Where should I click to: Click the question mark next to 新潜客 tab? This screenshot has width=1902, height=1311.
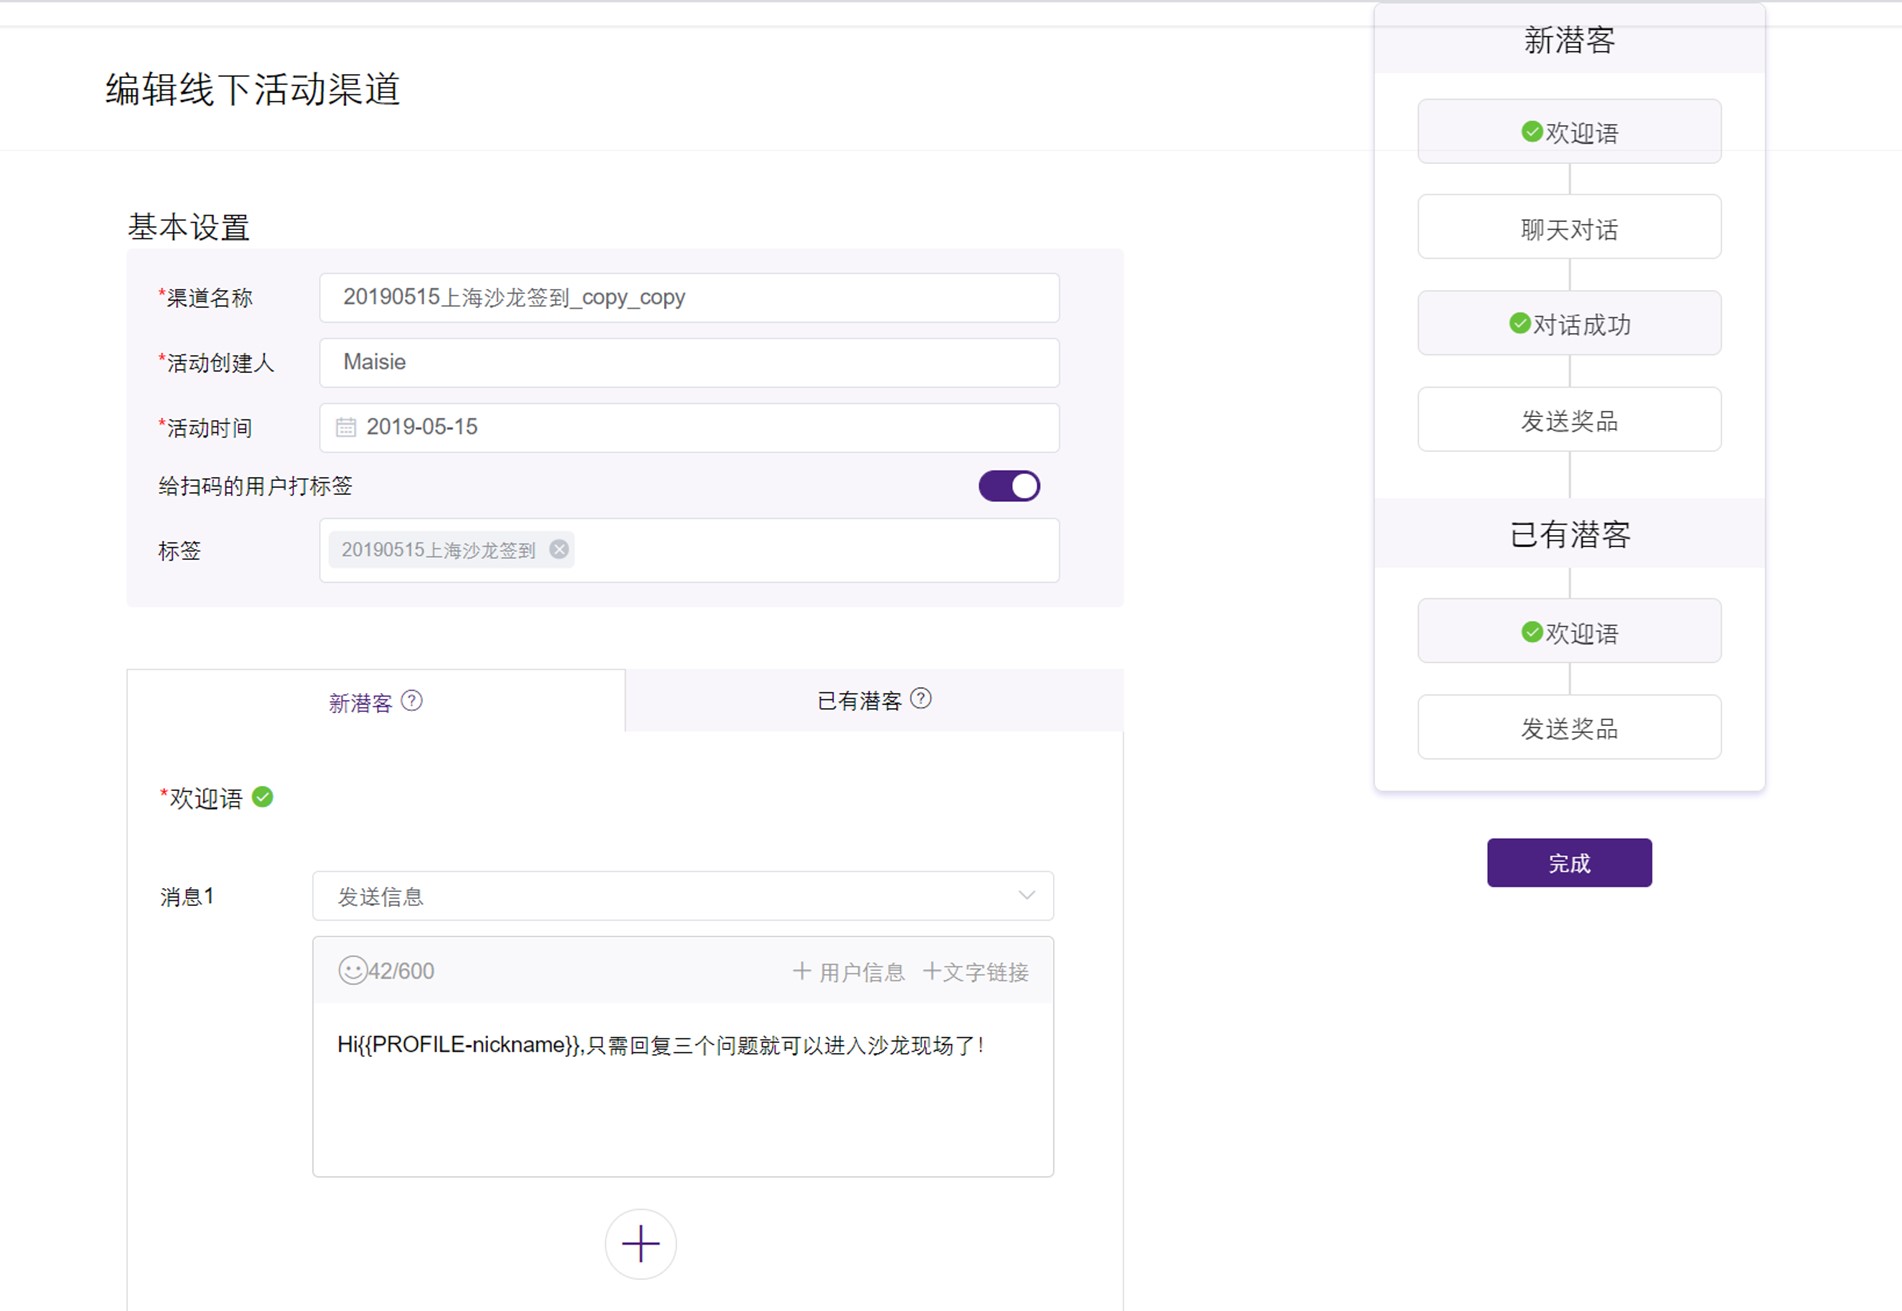coord(413,700)
